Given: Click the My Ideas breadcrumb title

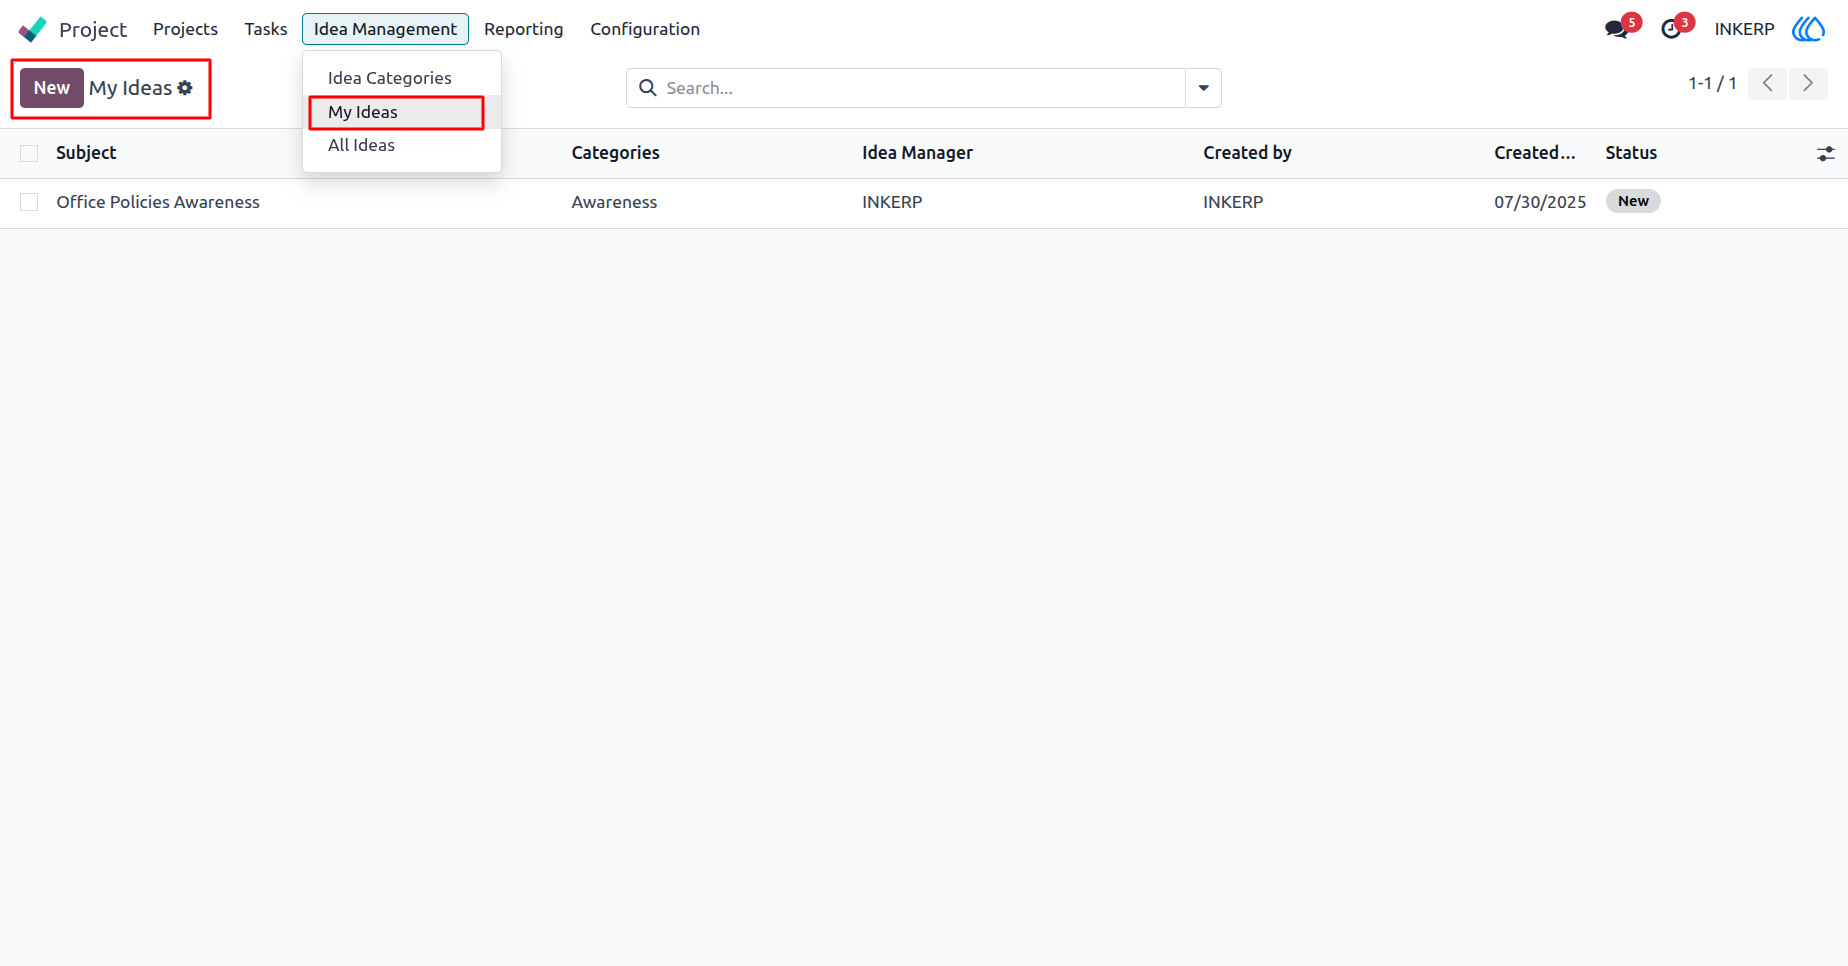Looking at the screenshot, I should click(x=130, y=88).
